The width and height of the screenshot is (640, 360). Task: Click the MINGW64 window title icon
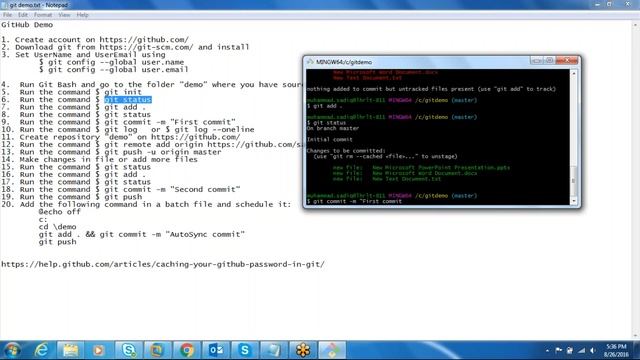[x=310, y=62]
